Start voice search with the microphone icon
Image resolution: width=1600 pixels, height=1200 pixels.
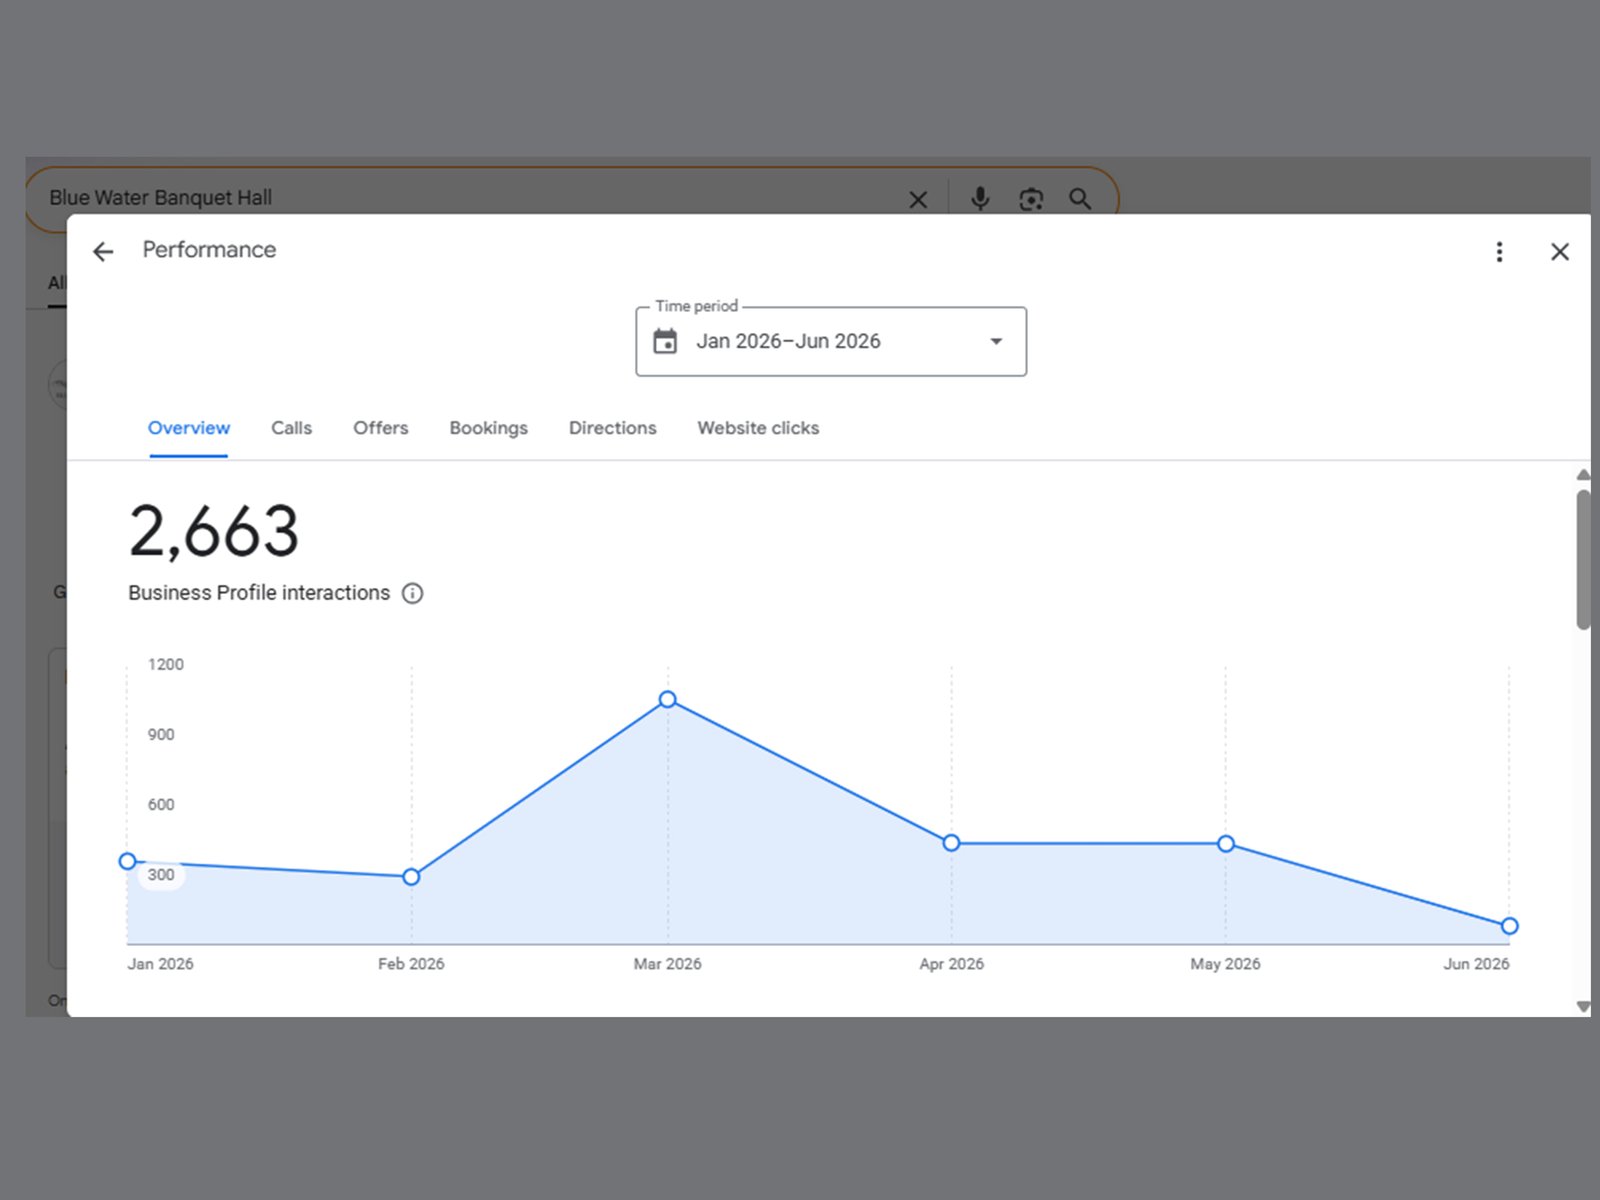pos(980,198)
